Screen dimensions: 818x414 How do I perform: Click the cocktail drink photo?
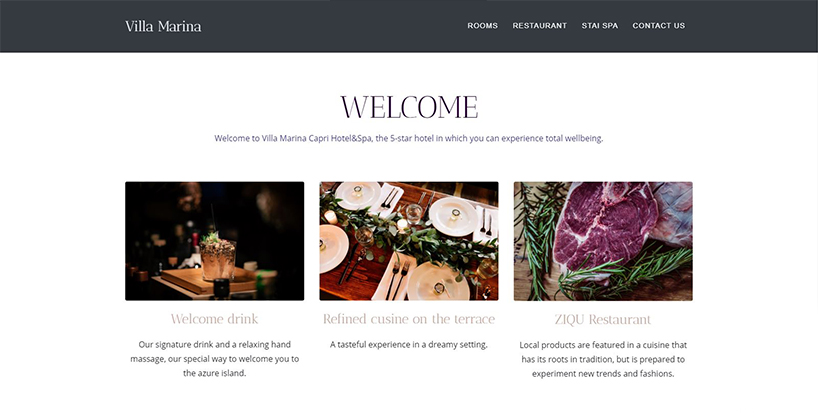pyautogui.click(x=214, y=241)
